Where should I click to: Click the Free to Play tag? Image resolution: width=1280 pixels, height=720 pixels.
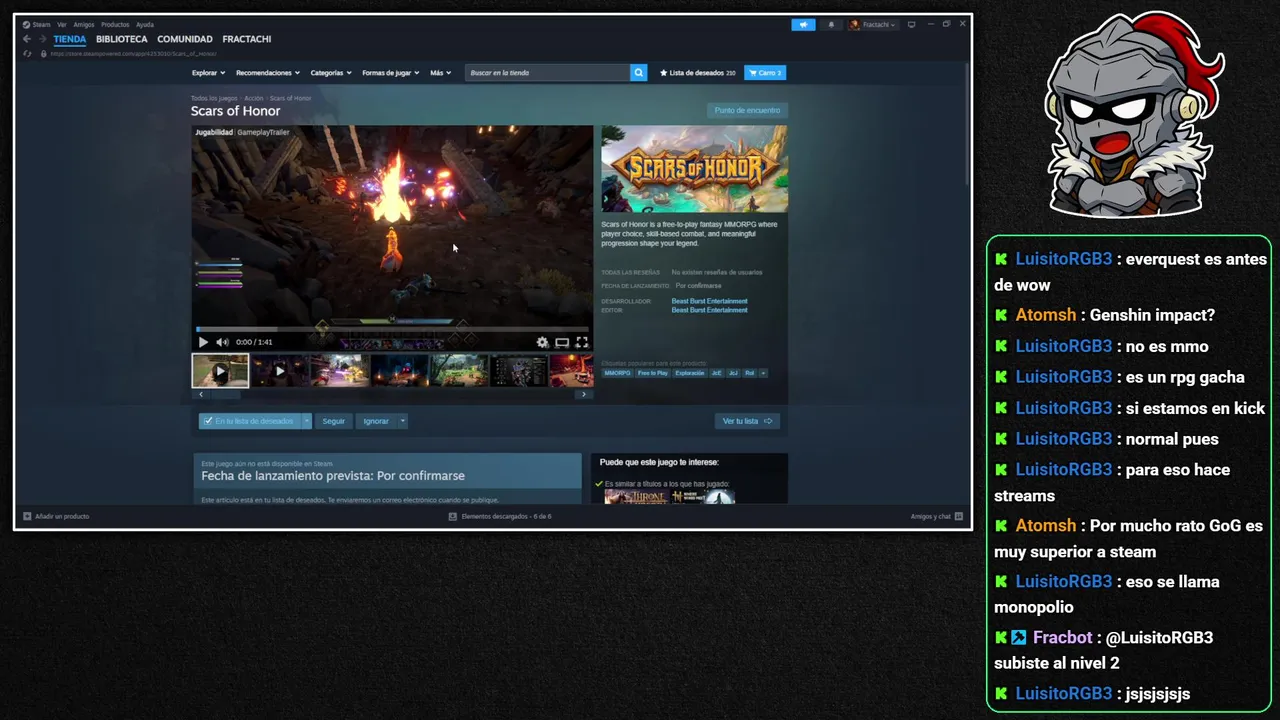(x=653, y=373)
